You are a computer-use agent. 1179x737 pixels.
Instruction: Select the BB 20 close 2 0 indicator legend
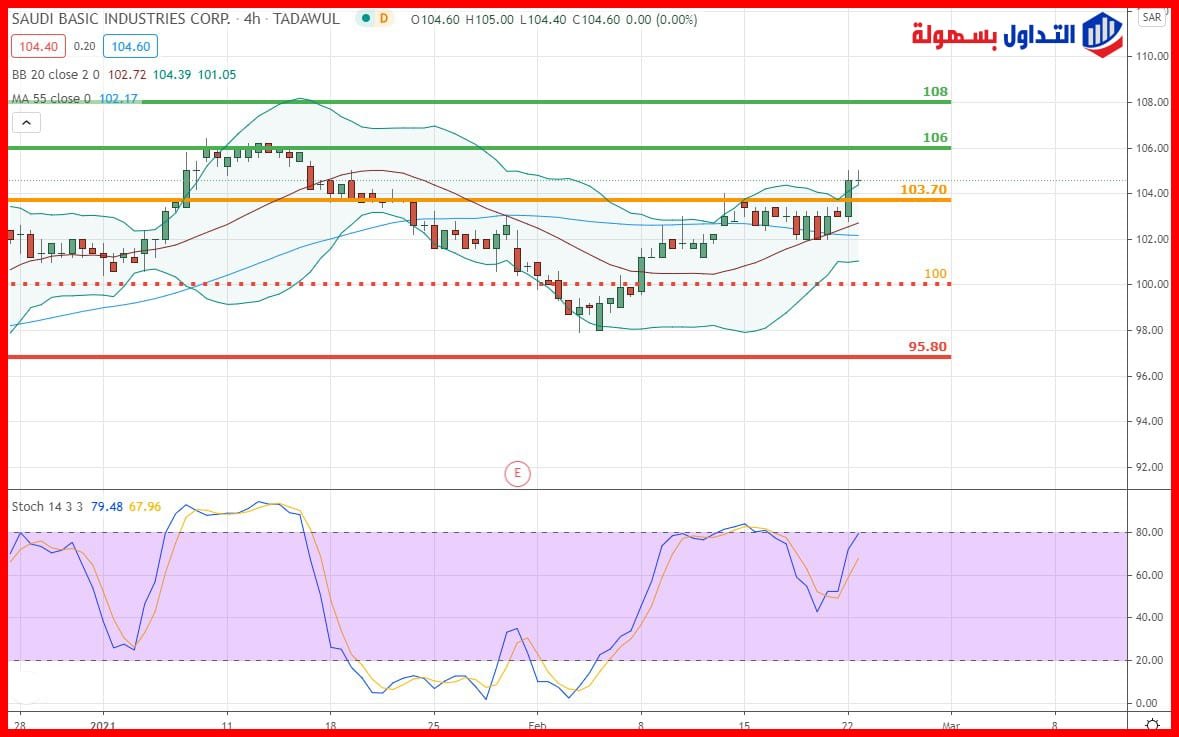[x=56, y=74]
